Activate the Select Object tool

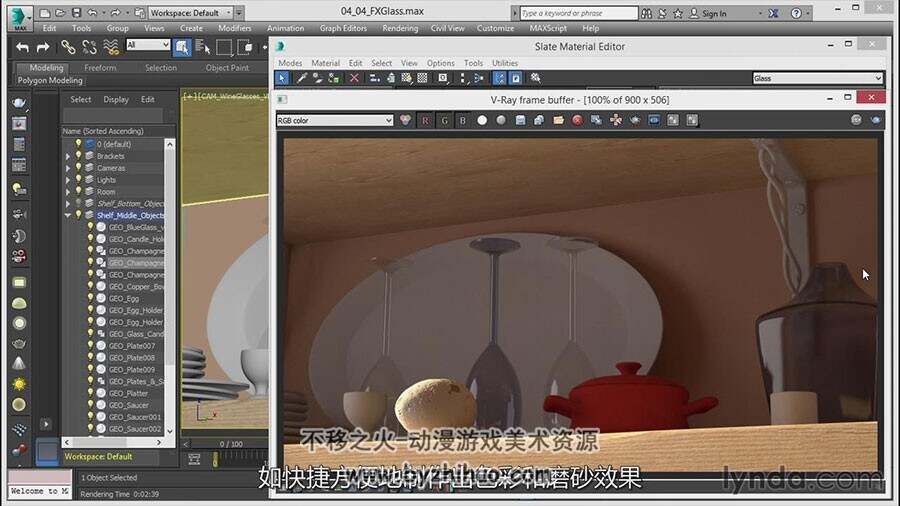tap(182, 47)
